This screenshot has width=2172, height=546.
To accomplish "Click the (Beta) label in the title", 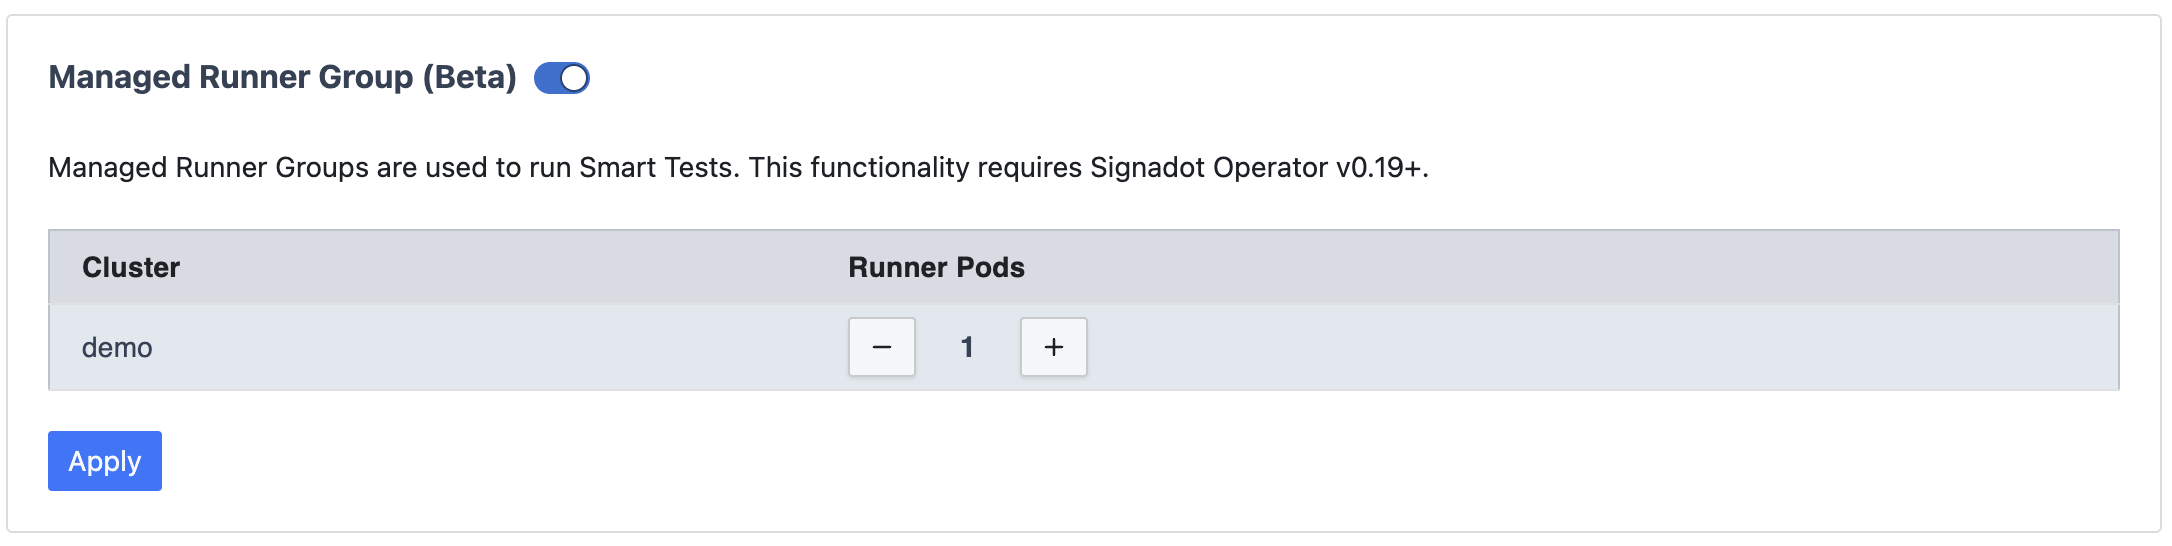I will coord(469,77).
